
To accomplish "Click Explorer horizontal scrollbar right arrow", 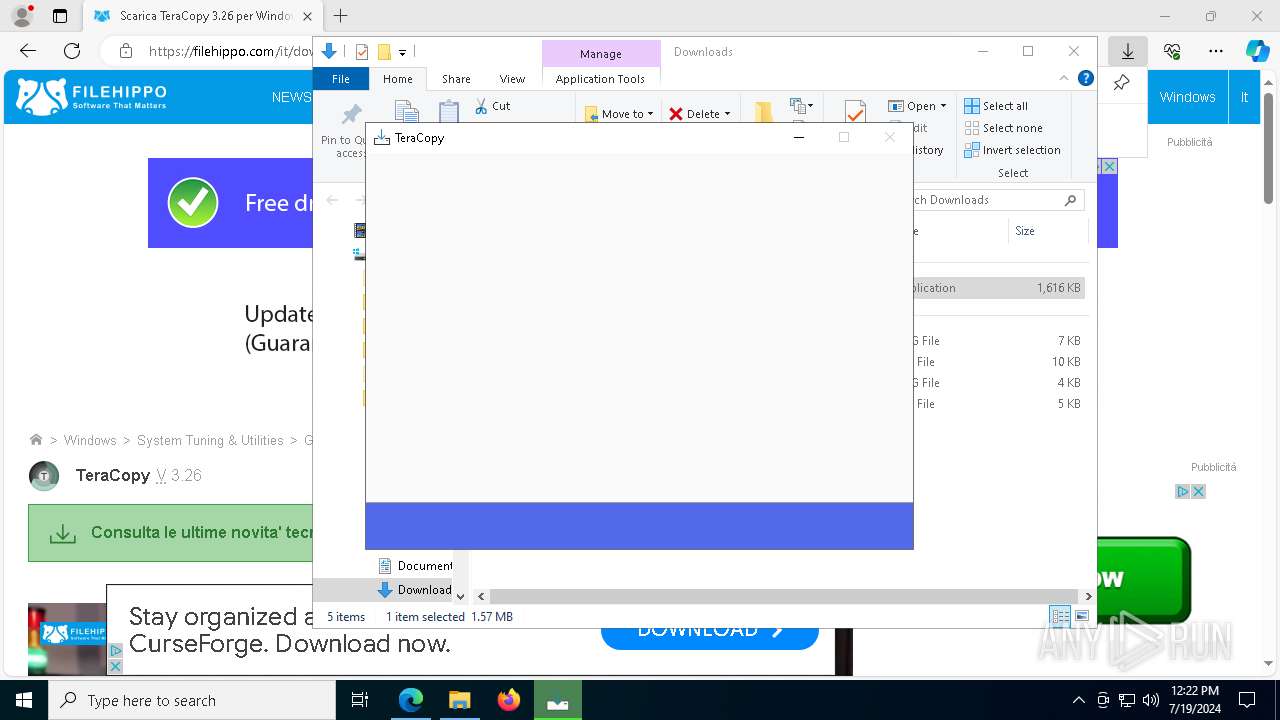I will click(x=1088, y=596).
